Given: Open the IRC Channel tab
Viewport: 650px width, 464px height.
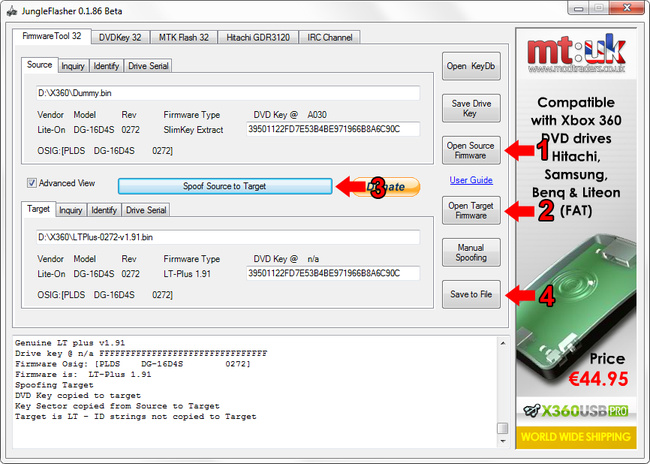Looking at the screenshot, I should pos(330,37).
